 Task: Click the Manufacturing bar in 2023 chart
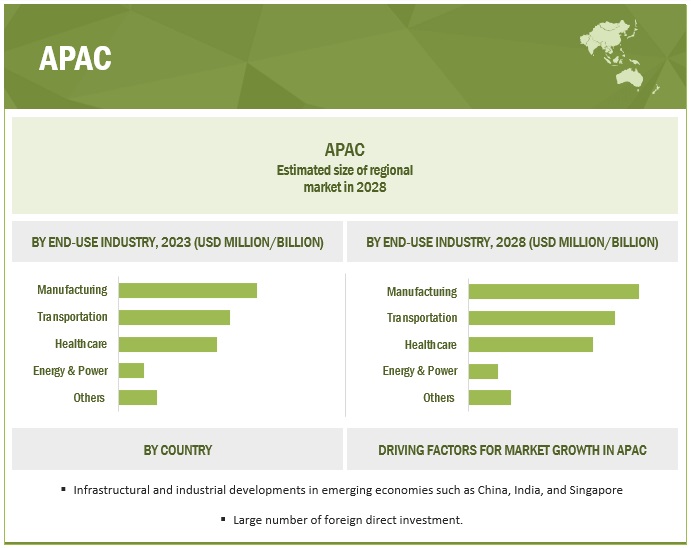click(187, 290)
